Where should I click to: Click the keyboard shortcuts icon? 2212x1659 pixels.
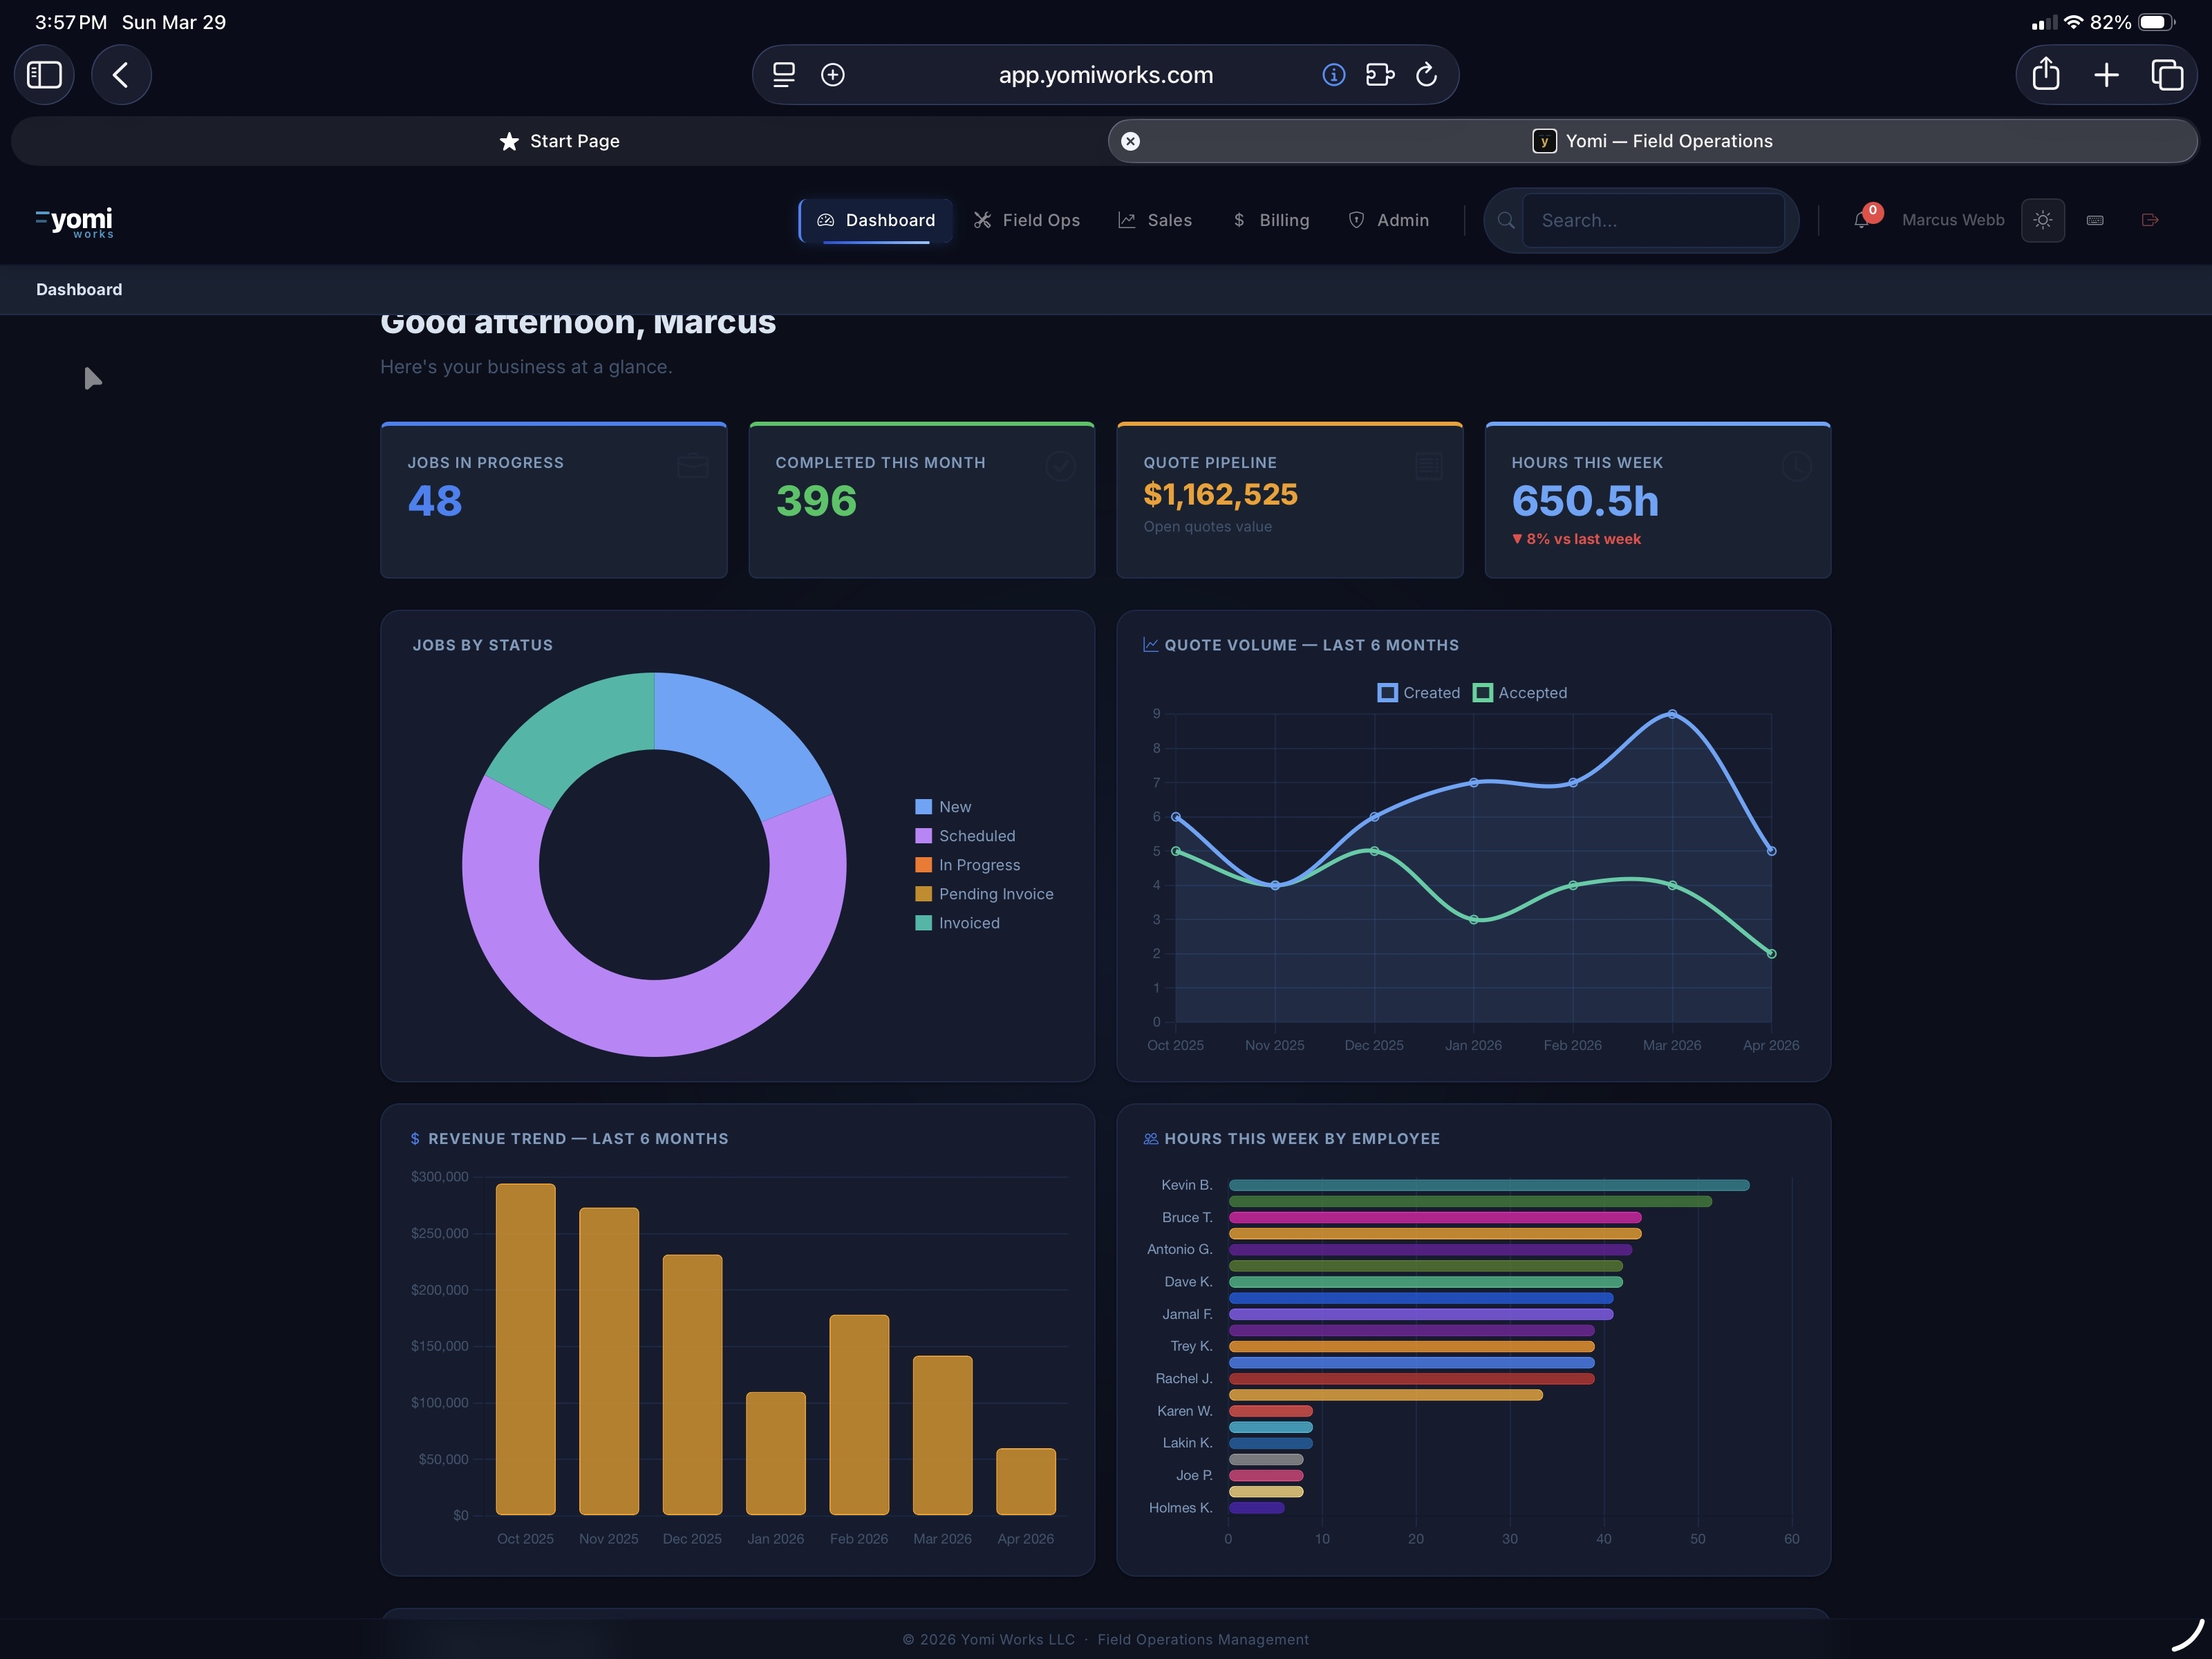point(2096,220)
